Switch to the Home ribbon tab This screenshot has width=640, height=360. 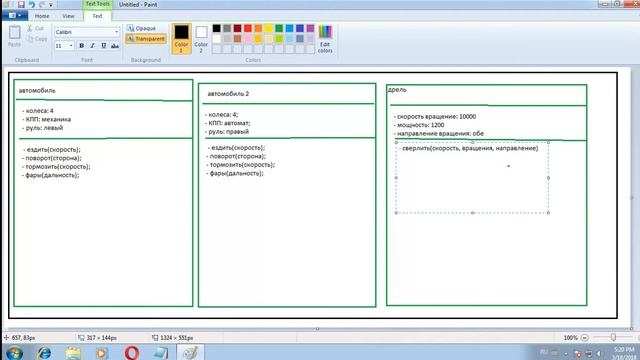pyautogui.click(x=42, y=16)
